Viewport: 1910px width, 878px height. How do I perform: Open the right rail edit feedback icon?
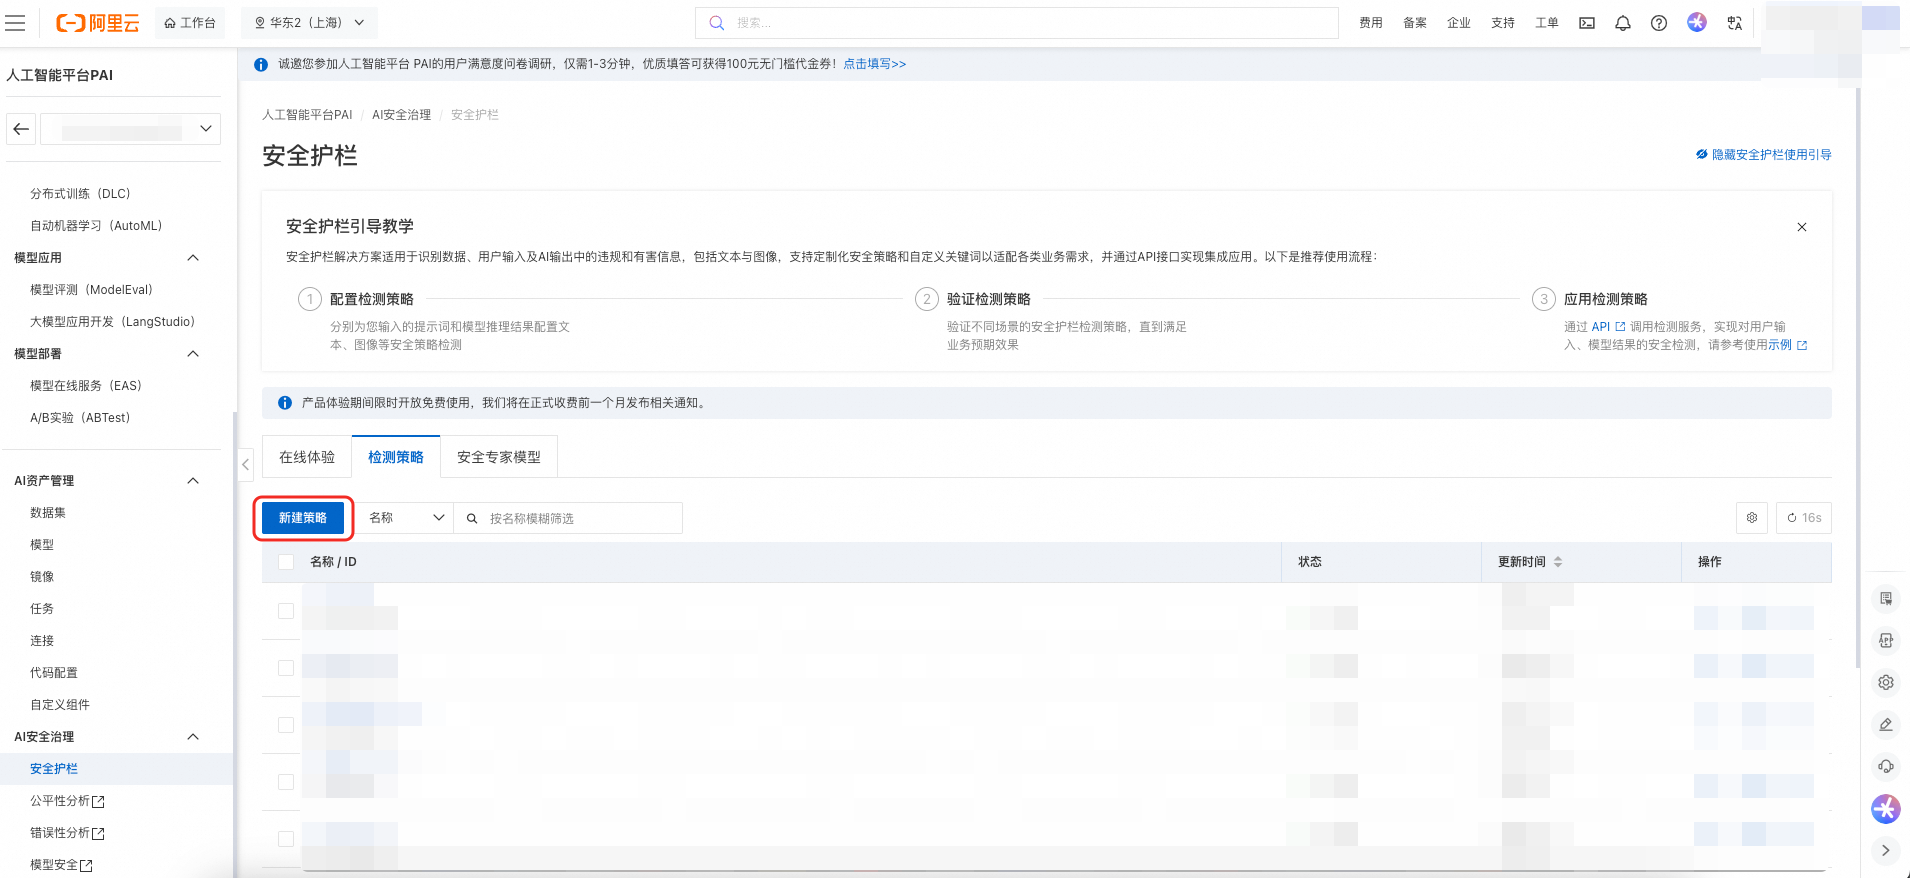click(x=1886, y=724)
